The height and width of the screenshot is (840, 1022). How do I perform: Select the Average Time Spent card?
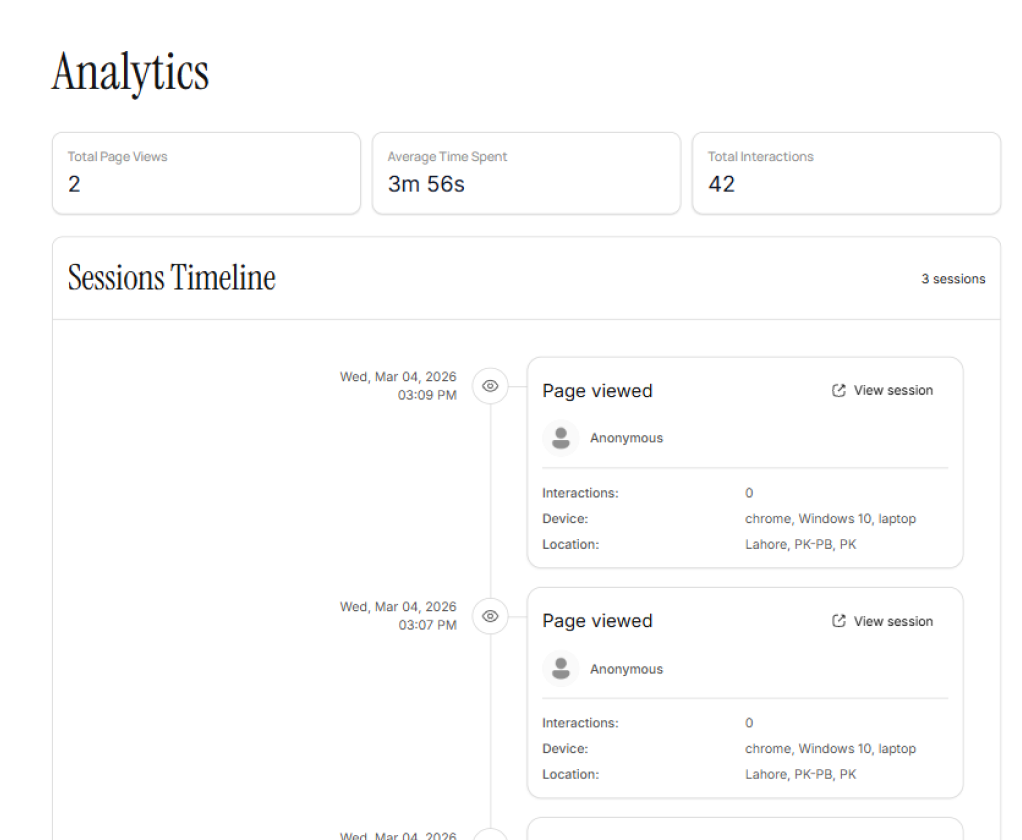pos(526,173)
